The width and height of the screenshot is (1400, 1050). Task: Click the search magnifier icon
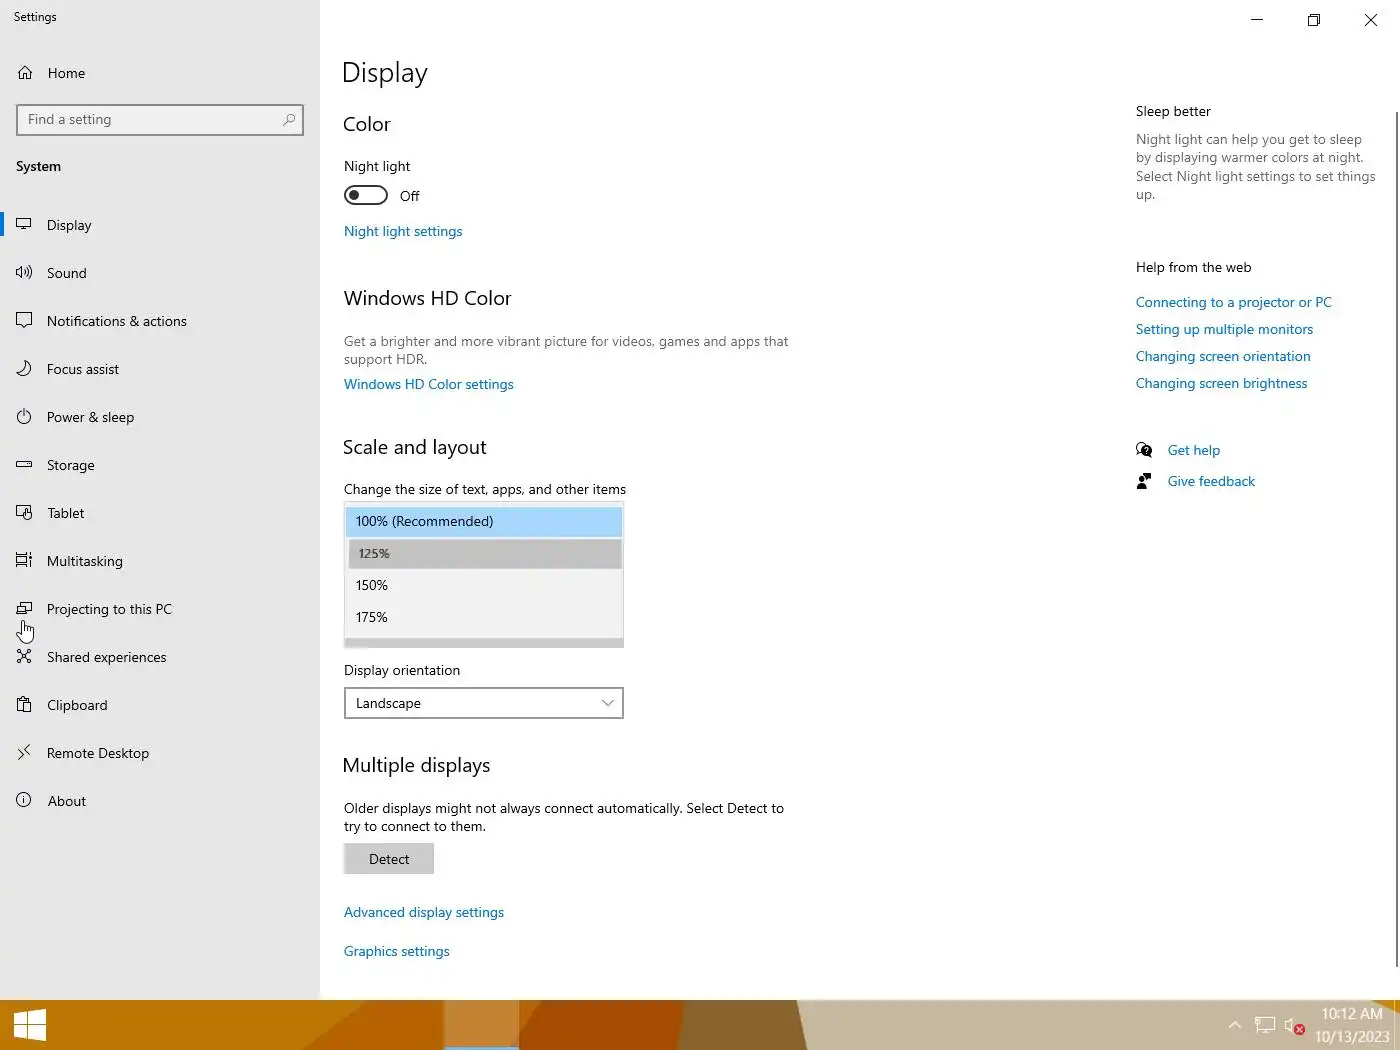(289, 119)
